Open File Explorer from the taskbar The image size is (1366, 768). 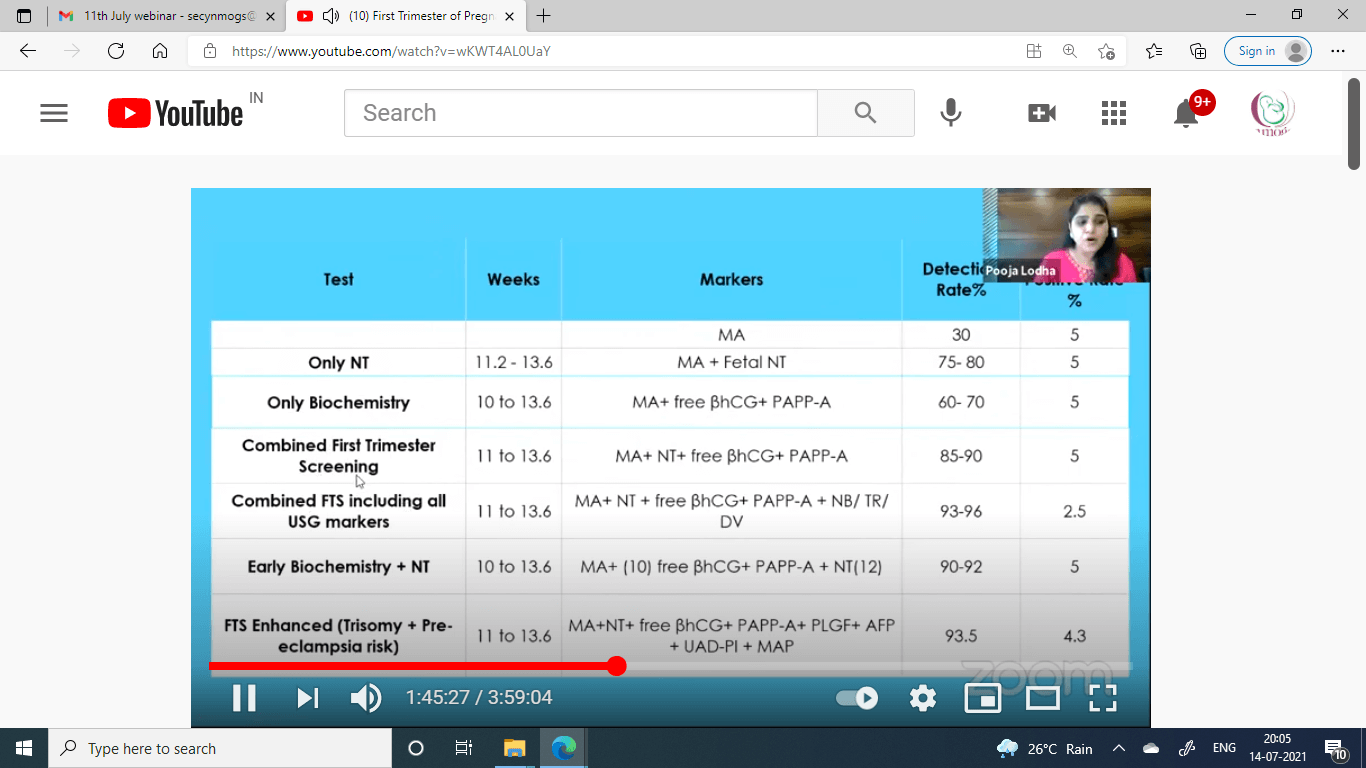point(514,748)
